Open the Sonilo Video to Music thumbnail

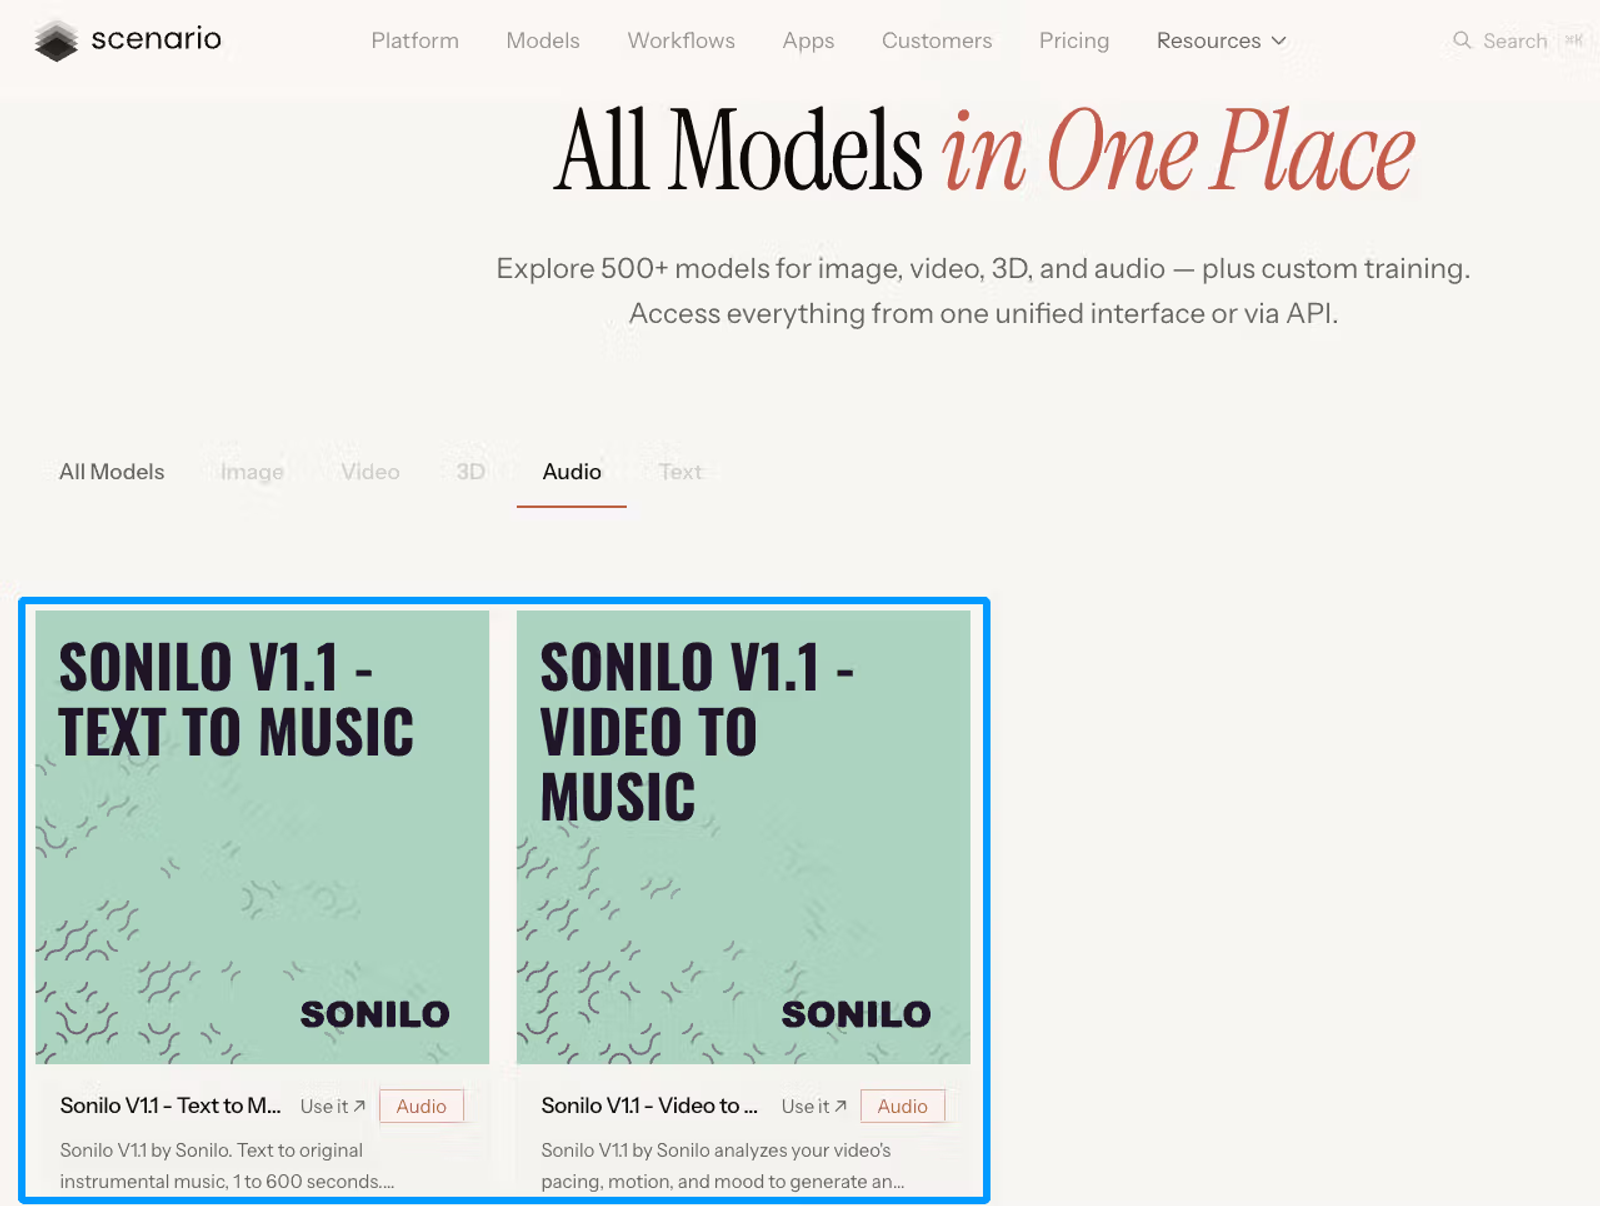pyautogui.click(x=743, y=837)
